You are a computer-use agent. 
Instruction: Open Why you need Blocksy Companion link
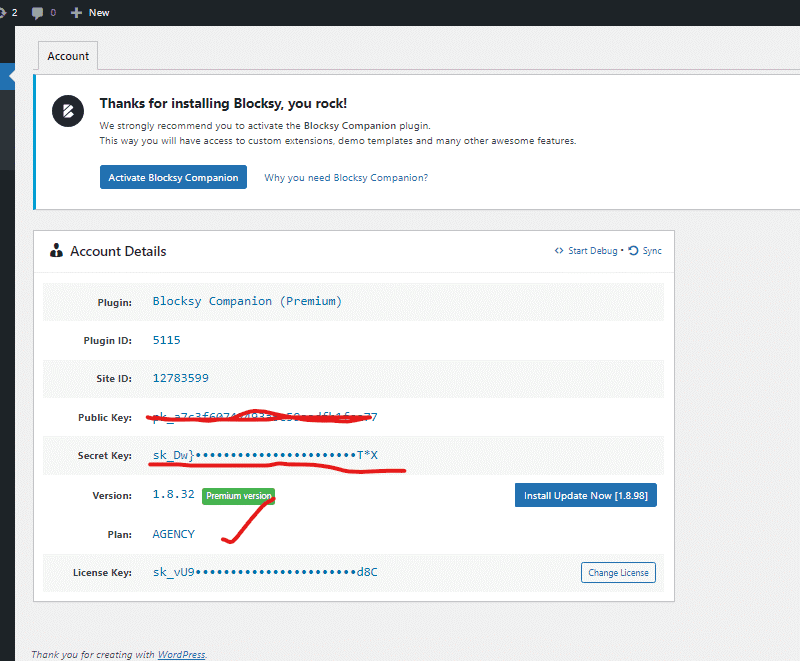click(346, 177)
